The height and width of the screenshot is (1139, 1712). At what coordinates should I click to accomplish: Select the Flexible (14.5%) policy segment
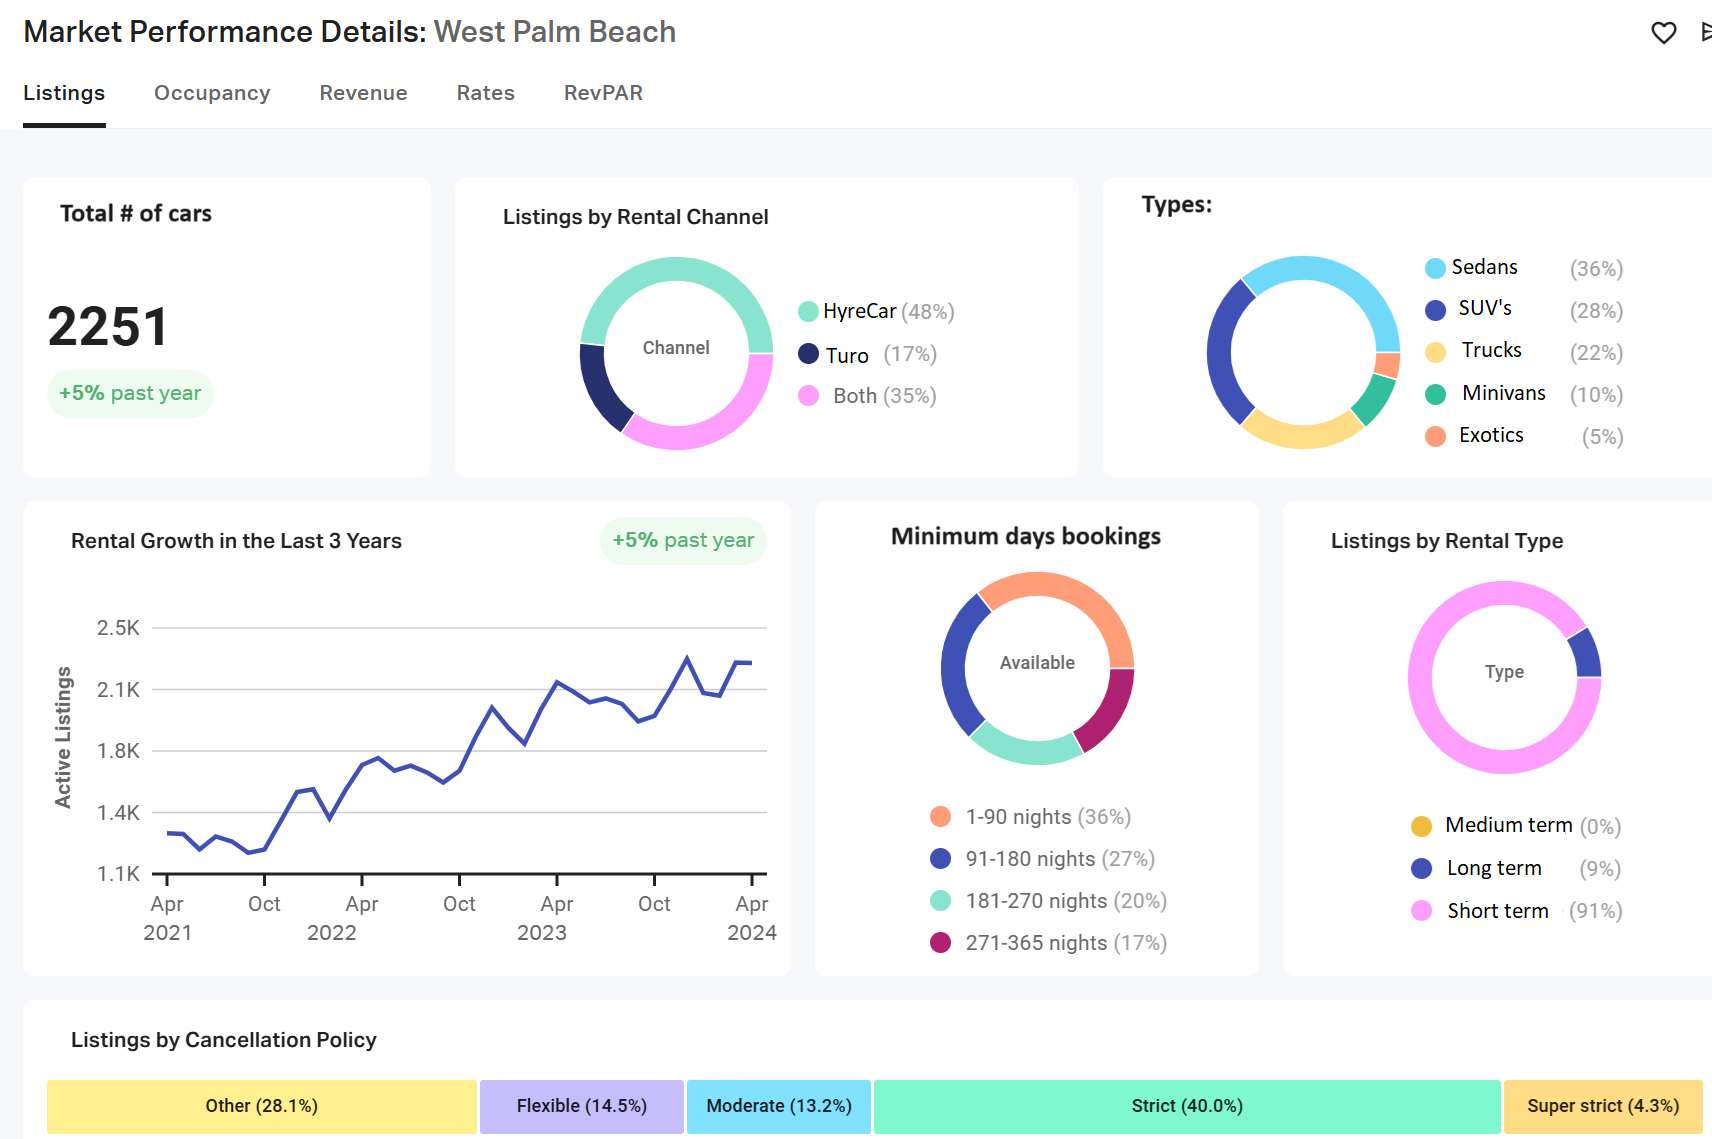(x=581, y=1106)
